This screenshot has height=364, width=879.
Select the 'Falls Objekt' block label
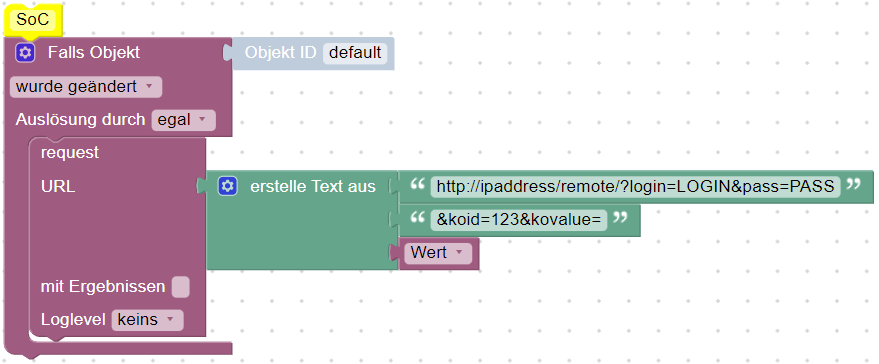click(x=94, y=53)
